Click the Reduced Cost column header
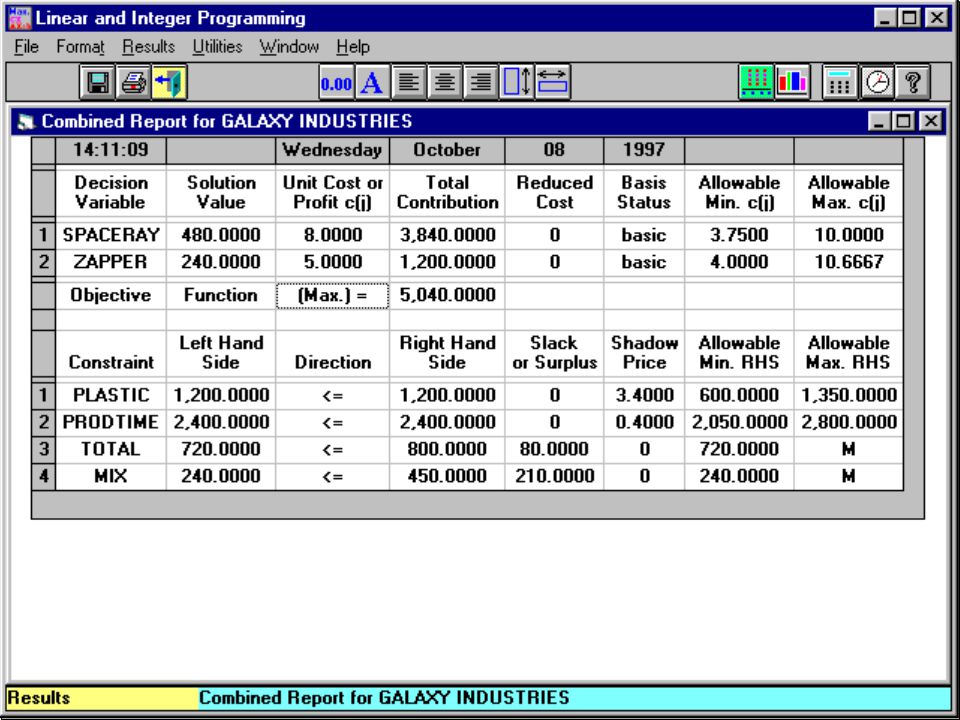The height and width of the screenshot is (720, 960). (554, 192)
